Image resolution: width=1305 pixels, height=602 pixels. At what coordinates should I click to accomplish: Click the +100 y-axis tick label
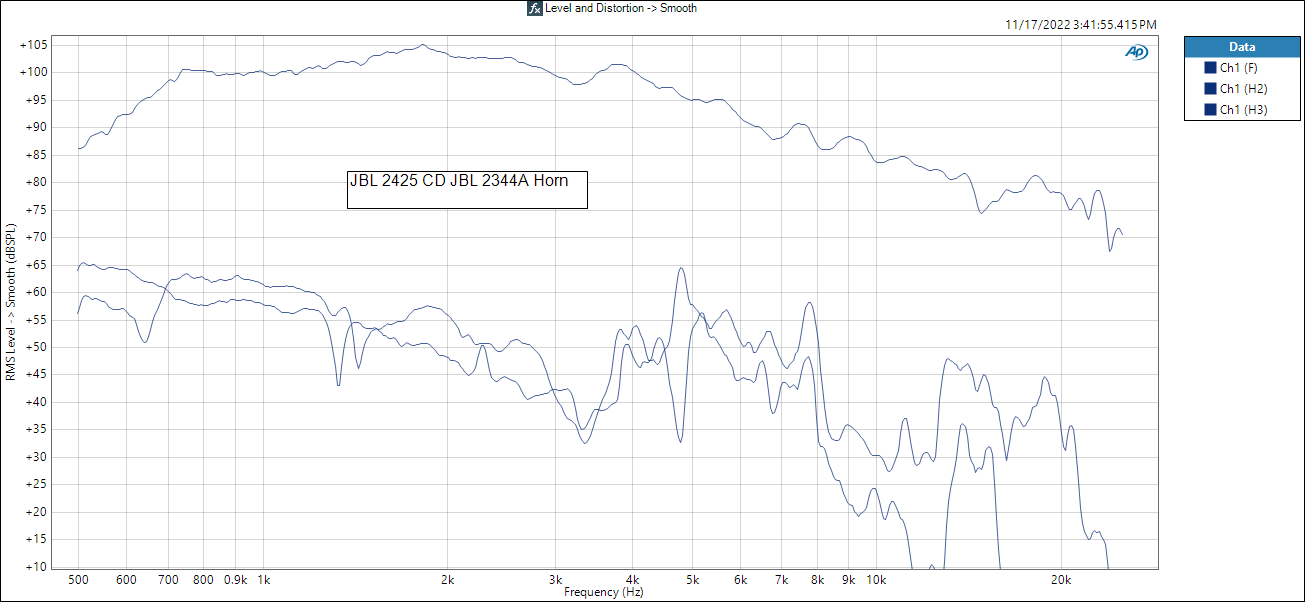(x=33, y=72)
